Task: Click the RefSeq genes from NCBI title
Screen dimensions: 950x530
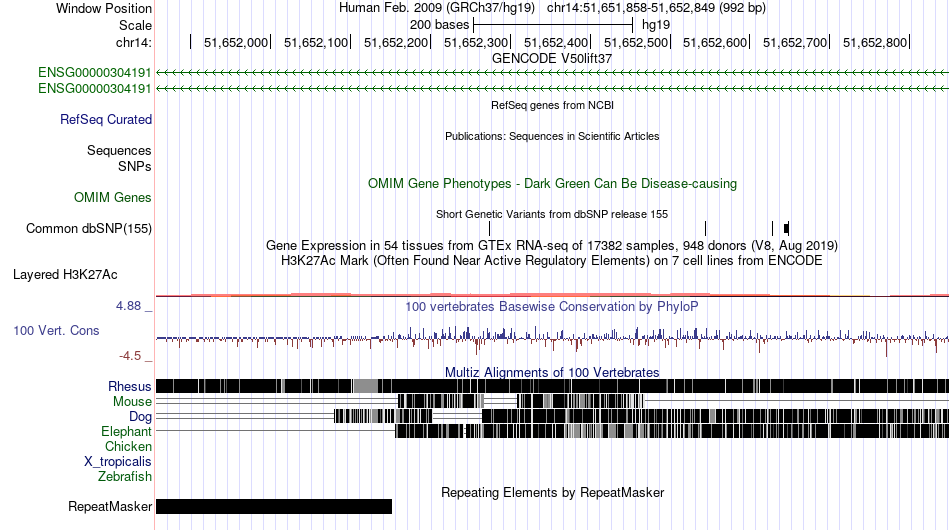Action: click(x=552, y=105)
